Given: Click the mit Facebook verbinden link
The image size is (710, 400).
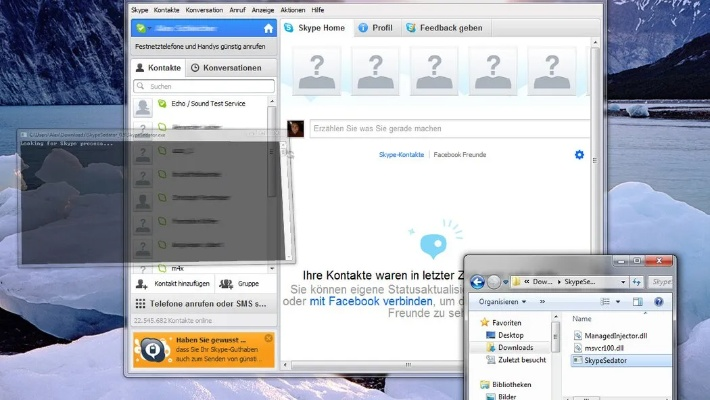Looking at the screenshot, I should (372, 301).
